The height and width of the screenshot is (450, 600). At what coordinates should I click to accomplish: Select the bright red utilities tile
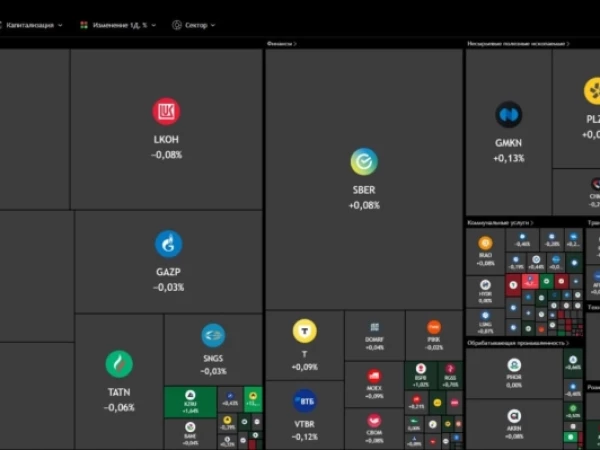tap(530, 281)
